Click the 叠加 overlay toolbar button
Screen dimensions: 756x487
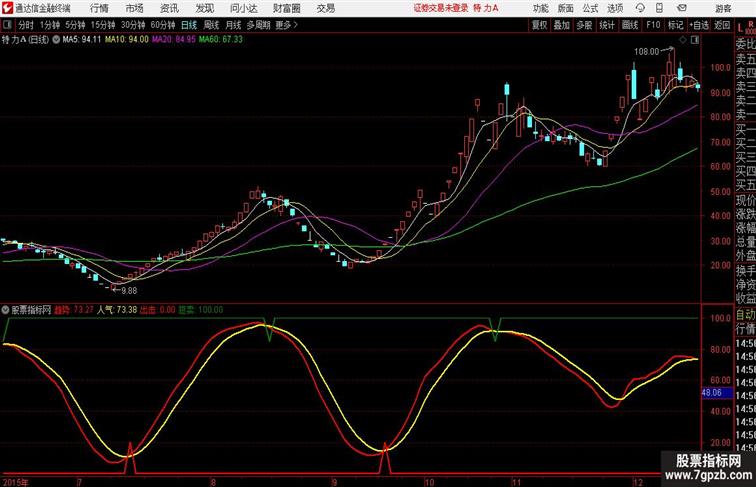562,25
